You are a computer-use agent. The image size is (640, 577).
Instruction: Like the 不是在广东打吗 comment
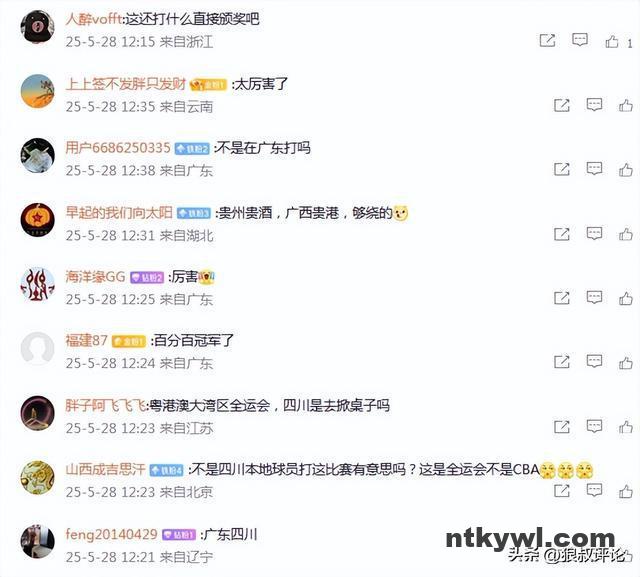point(626,169)
